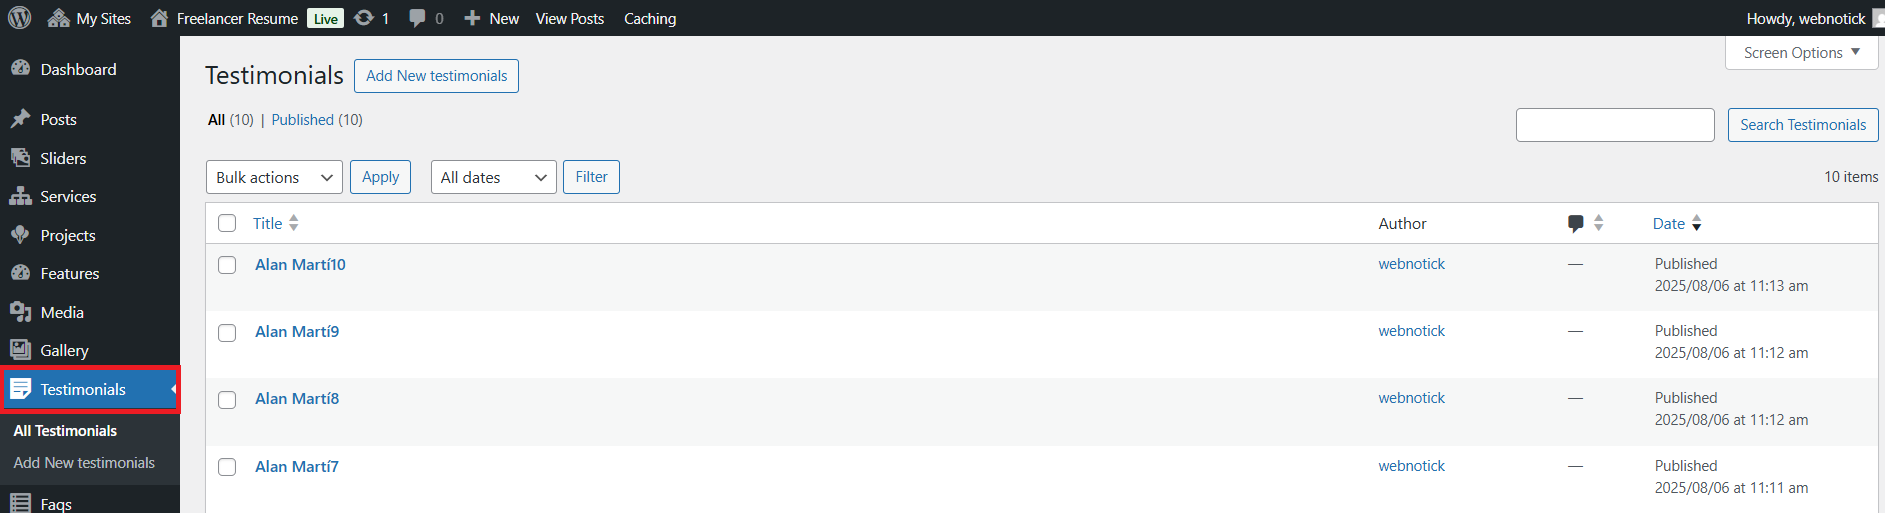Expand the All dates dropdown
Screen dimensions: 1885x513
(493, 177)
